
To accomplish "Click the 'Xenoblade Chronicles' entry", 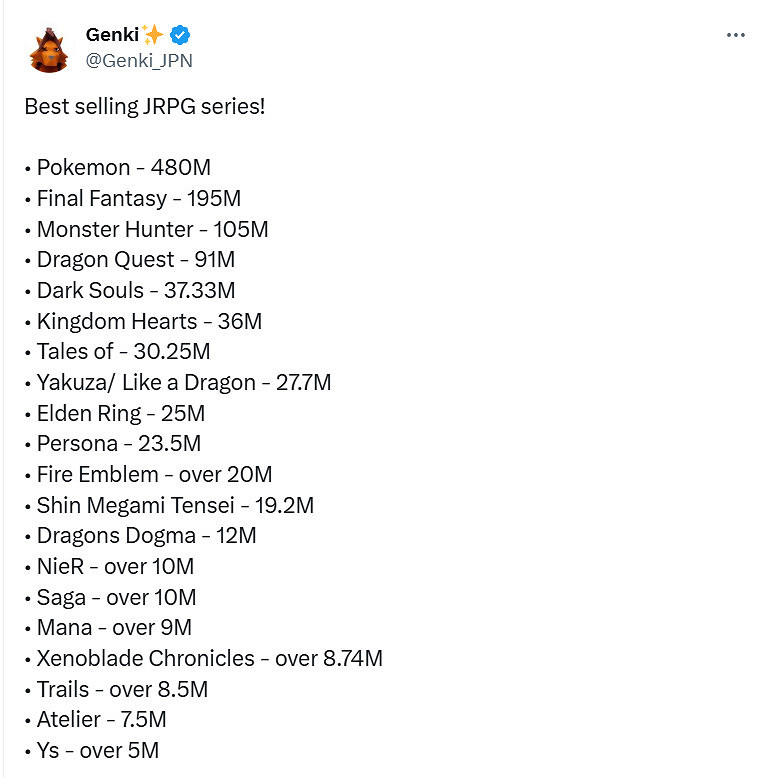I will tap(209, 658).
